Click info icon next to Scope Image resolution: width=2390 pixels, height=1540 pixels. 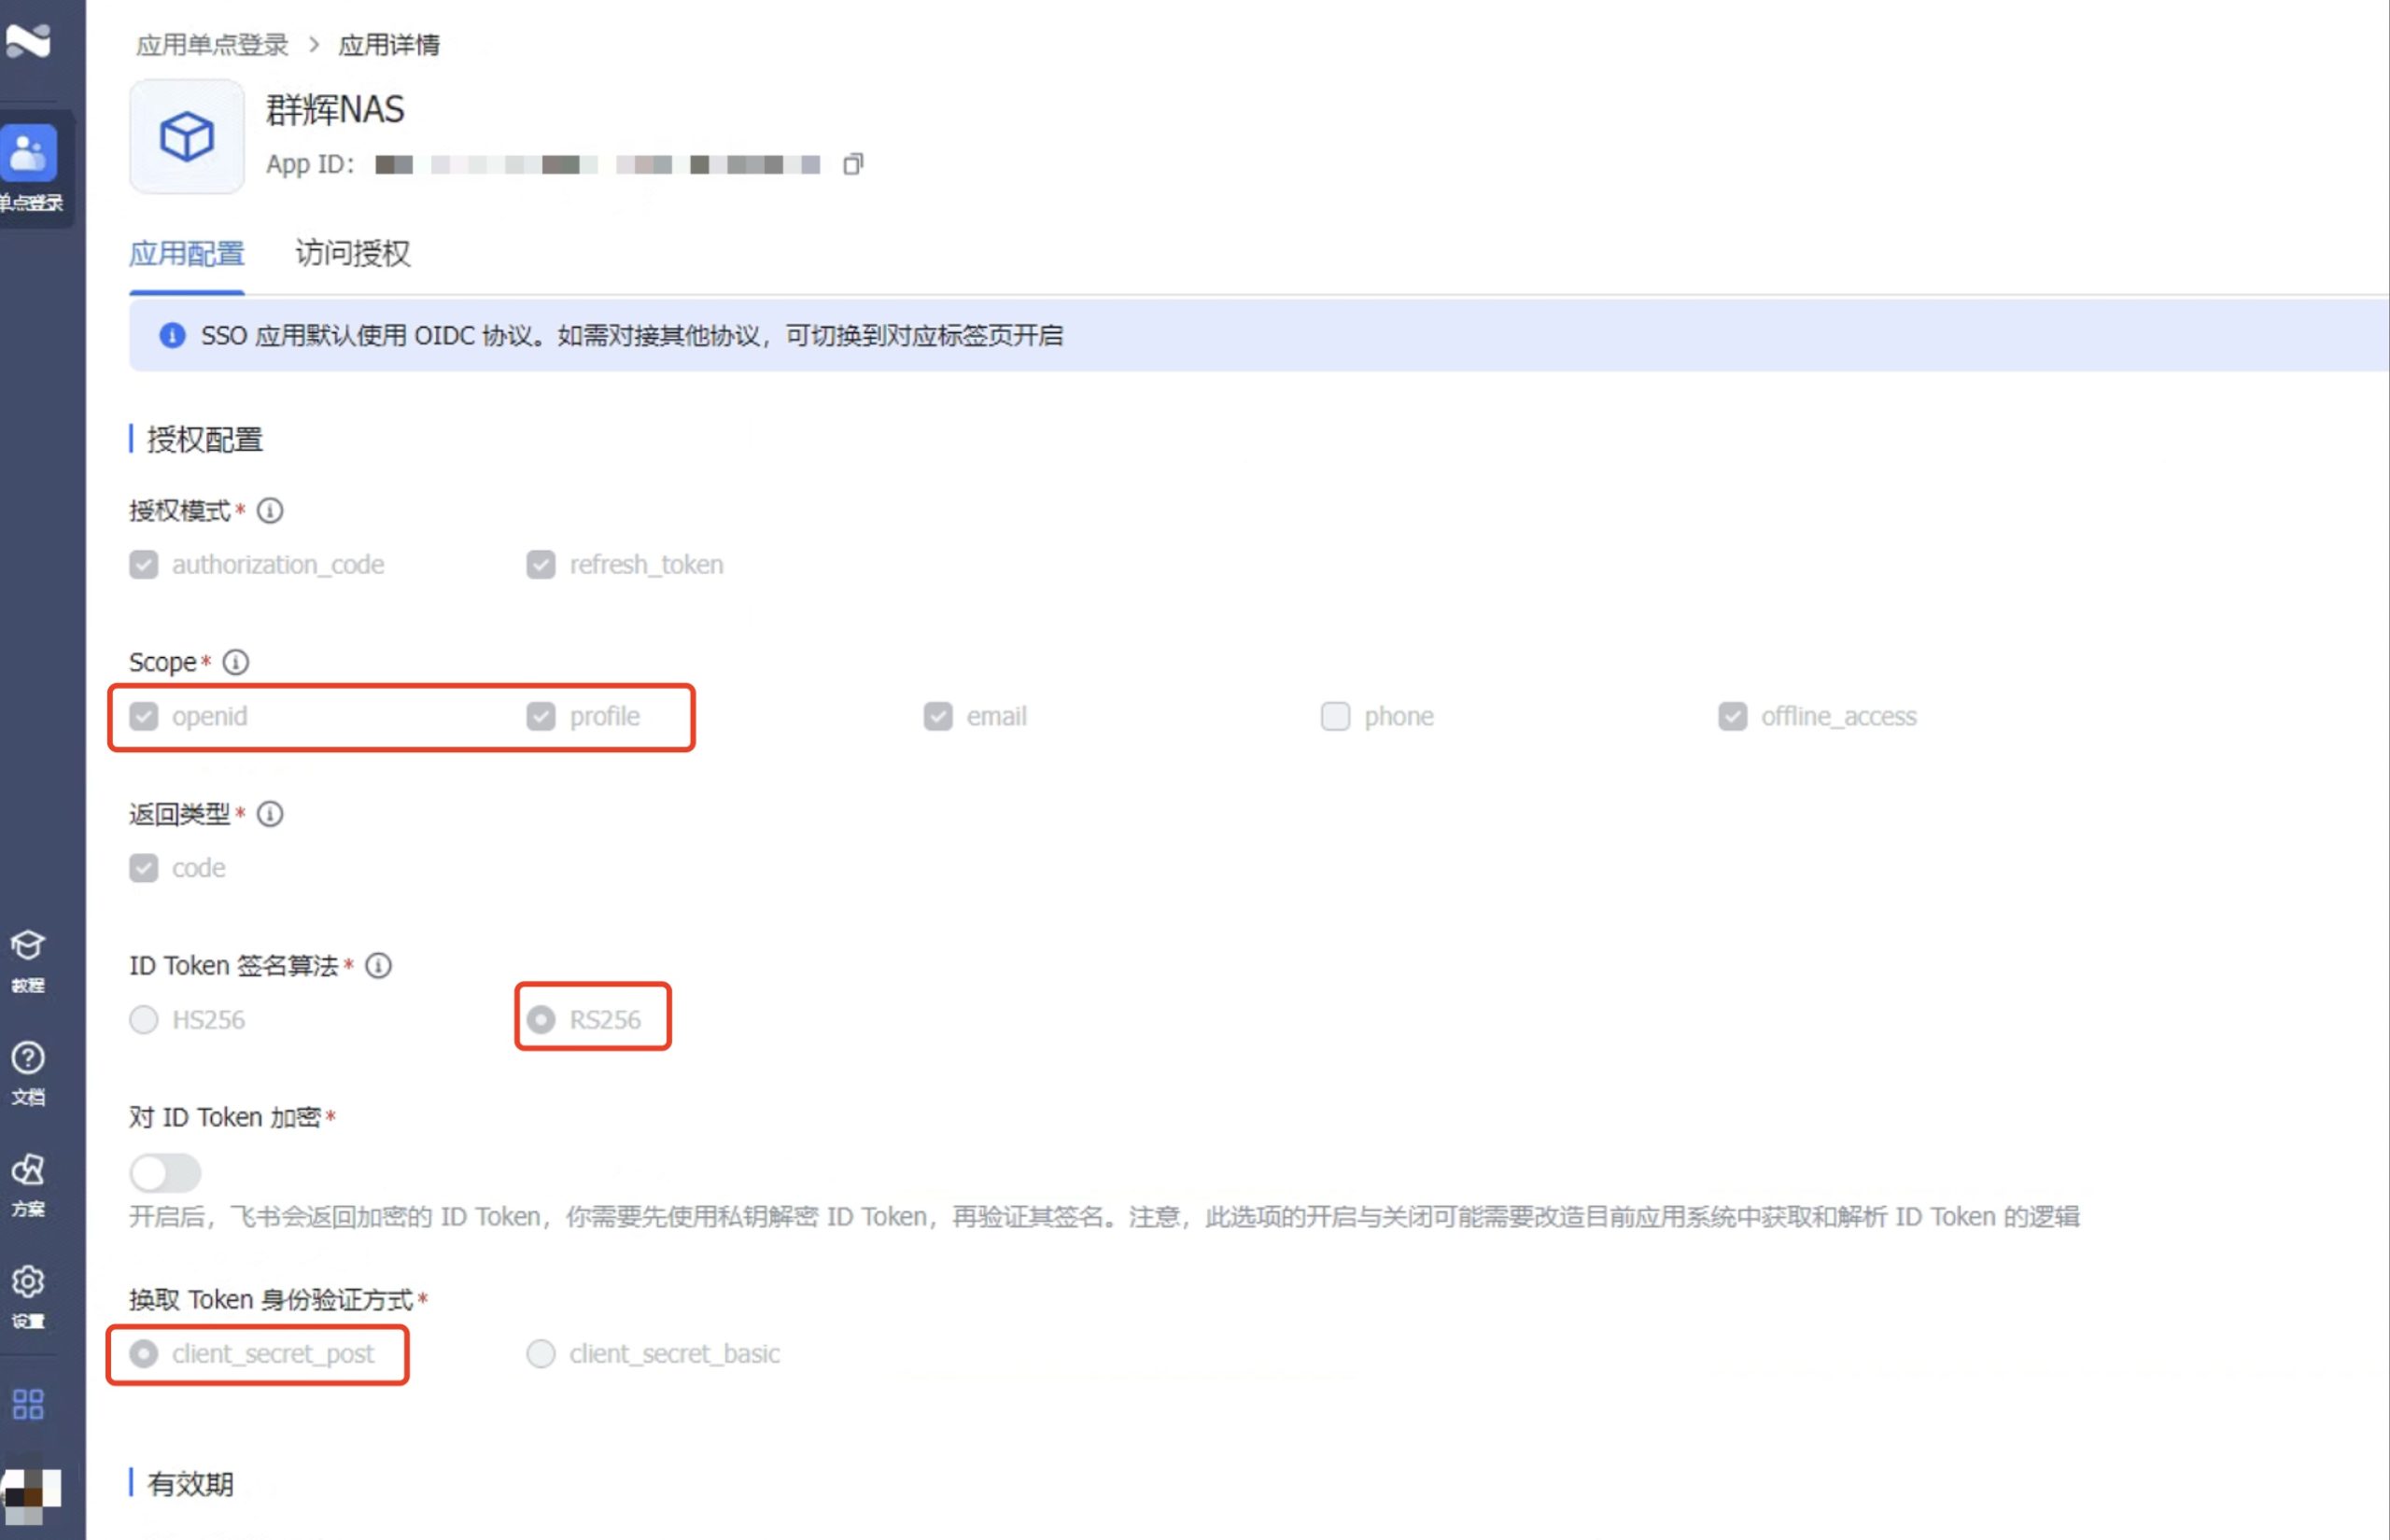[x=236, y=662]
